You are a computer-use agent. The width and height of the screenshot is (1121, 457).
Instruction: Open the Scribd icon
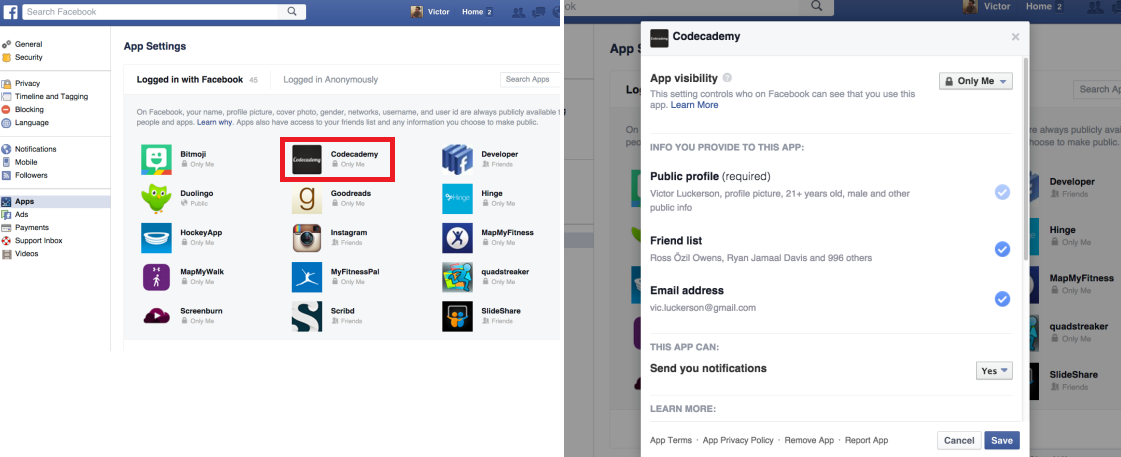coord(307,316)
